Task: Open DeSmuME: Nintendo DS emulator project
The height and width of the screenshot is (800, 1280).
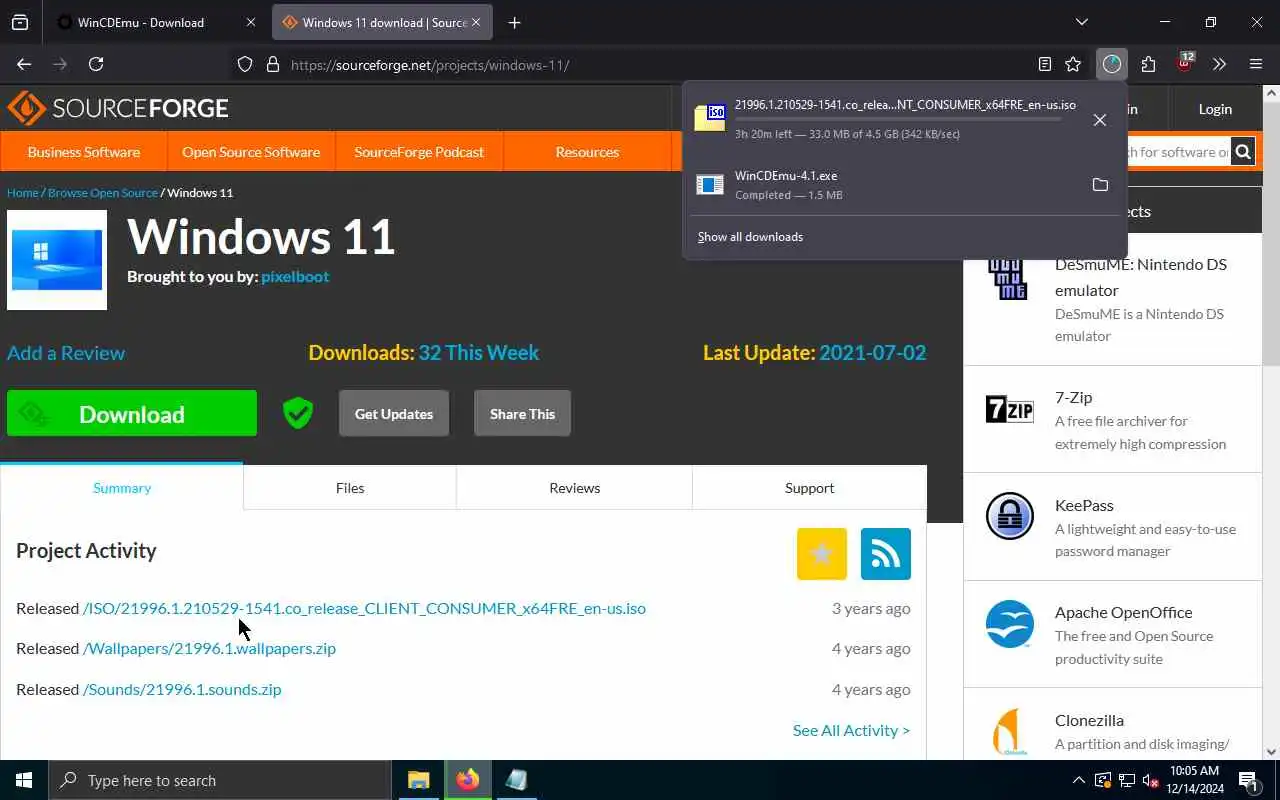Action: (1141, 277)
